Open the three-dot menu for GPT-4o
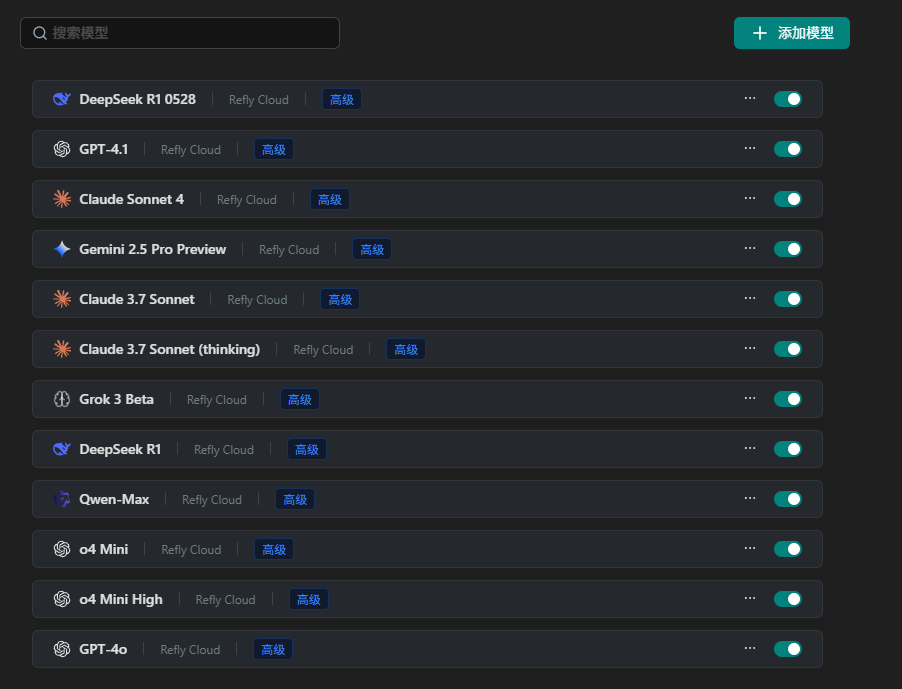Image resolution: width=902 pixels, height=689 pixels. pyautogui.click(x=750, y=649)
